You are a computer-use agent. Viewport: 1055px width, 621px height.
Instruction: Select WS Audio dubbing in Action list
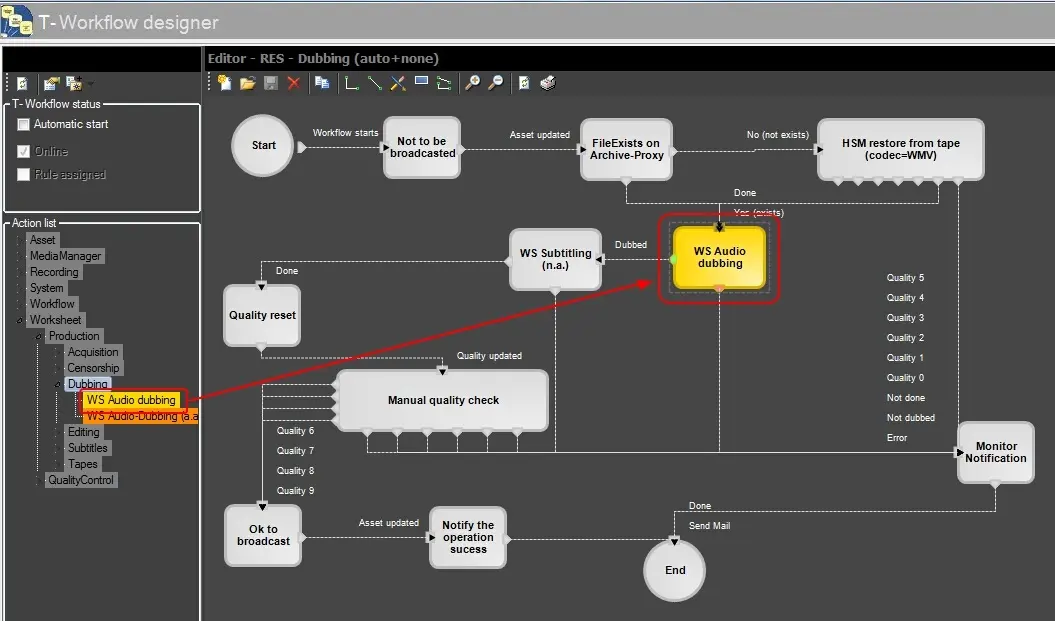pyautogui.click(x=131, y=400)
